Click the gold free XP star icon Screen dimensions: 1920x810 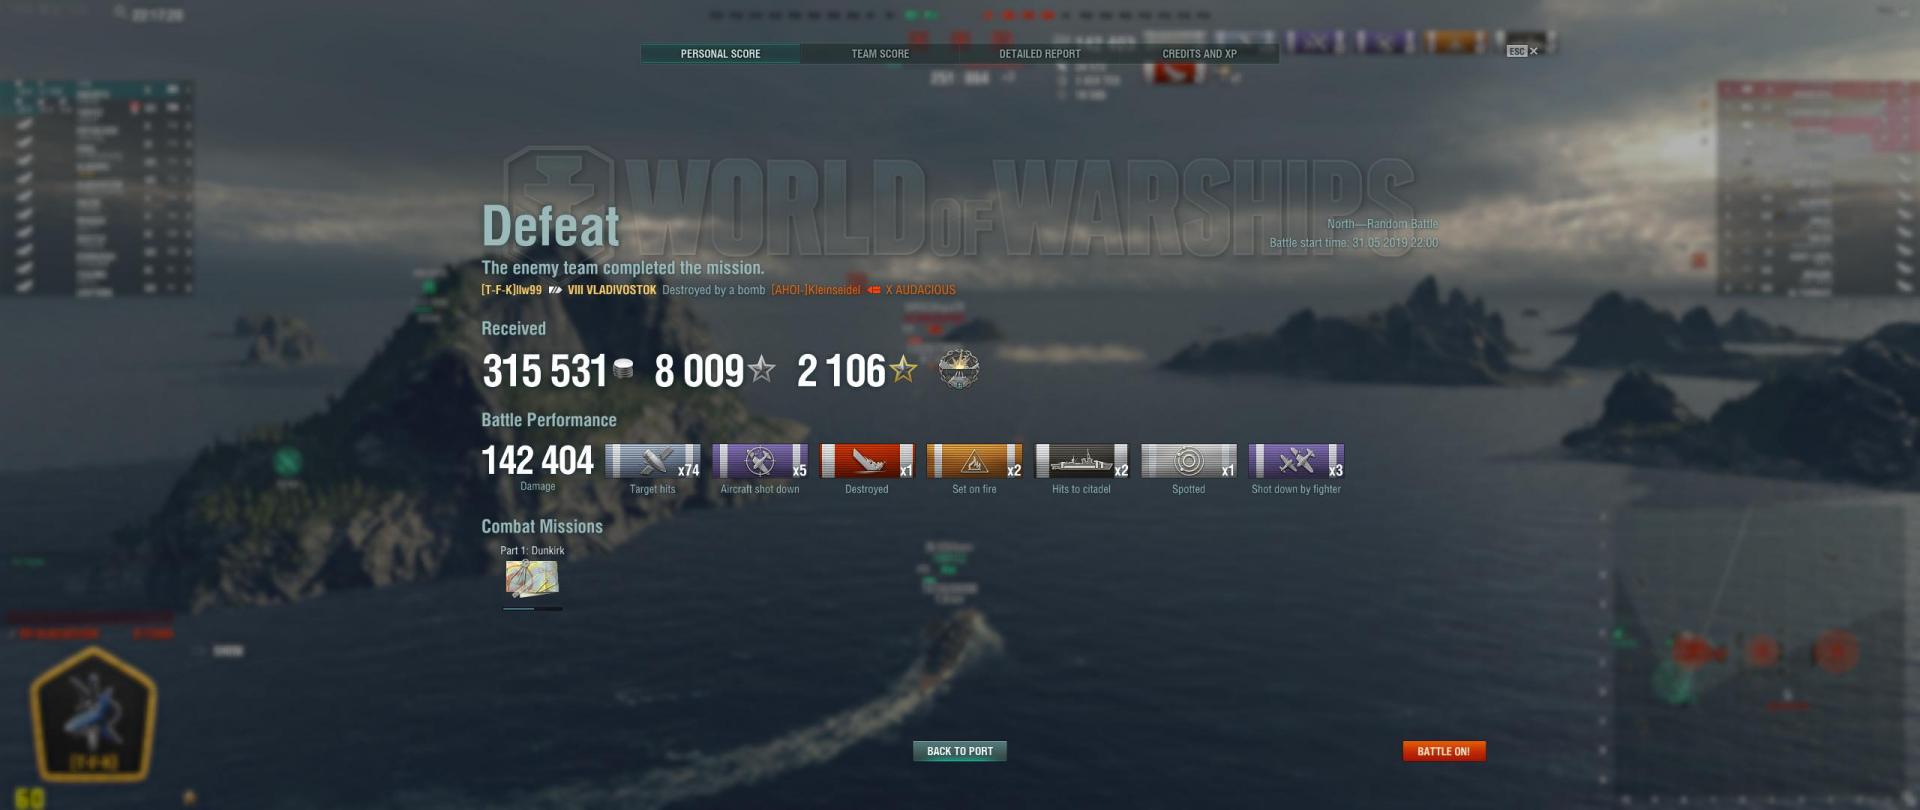click(904, 370)
